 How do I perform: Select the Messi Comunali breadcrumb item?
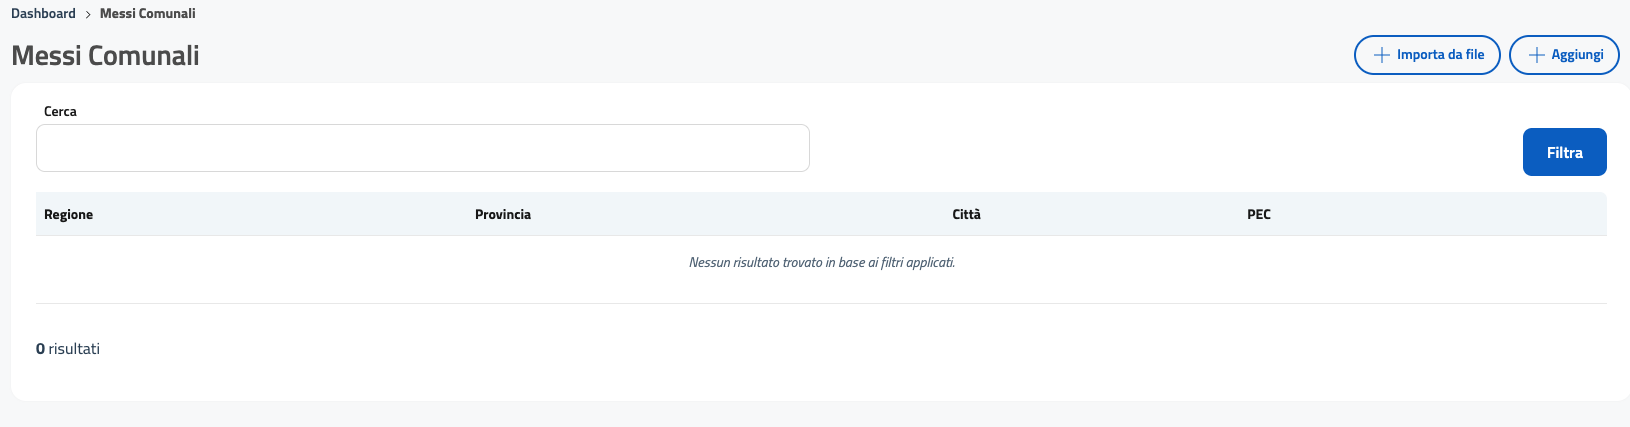coord(147,14)
